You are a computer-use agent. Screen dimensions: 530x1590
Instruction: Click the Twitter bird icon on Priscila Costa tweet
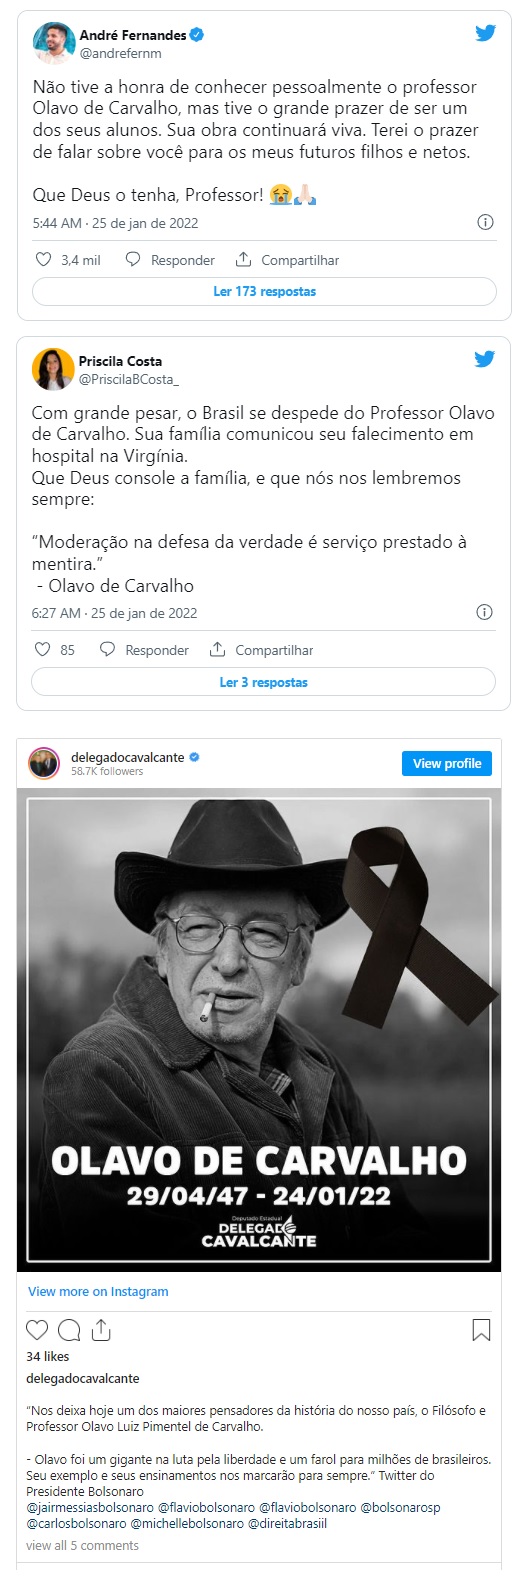[x=484, y=359]
